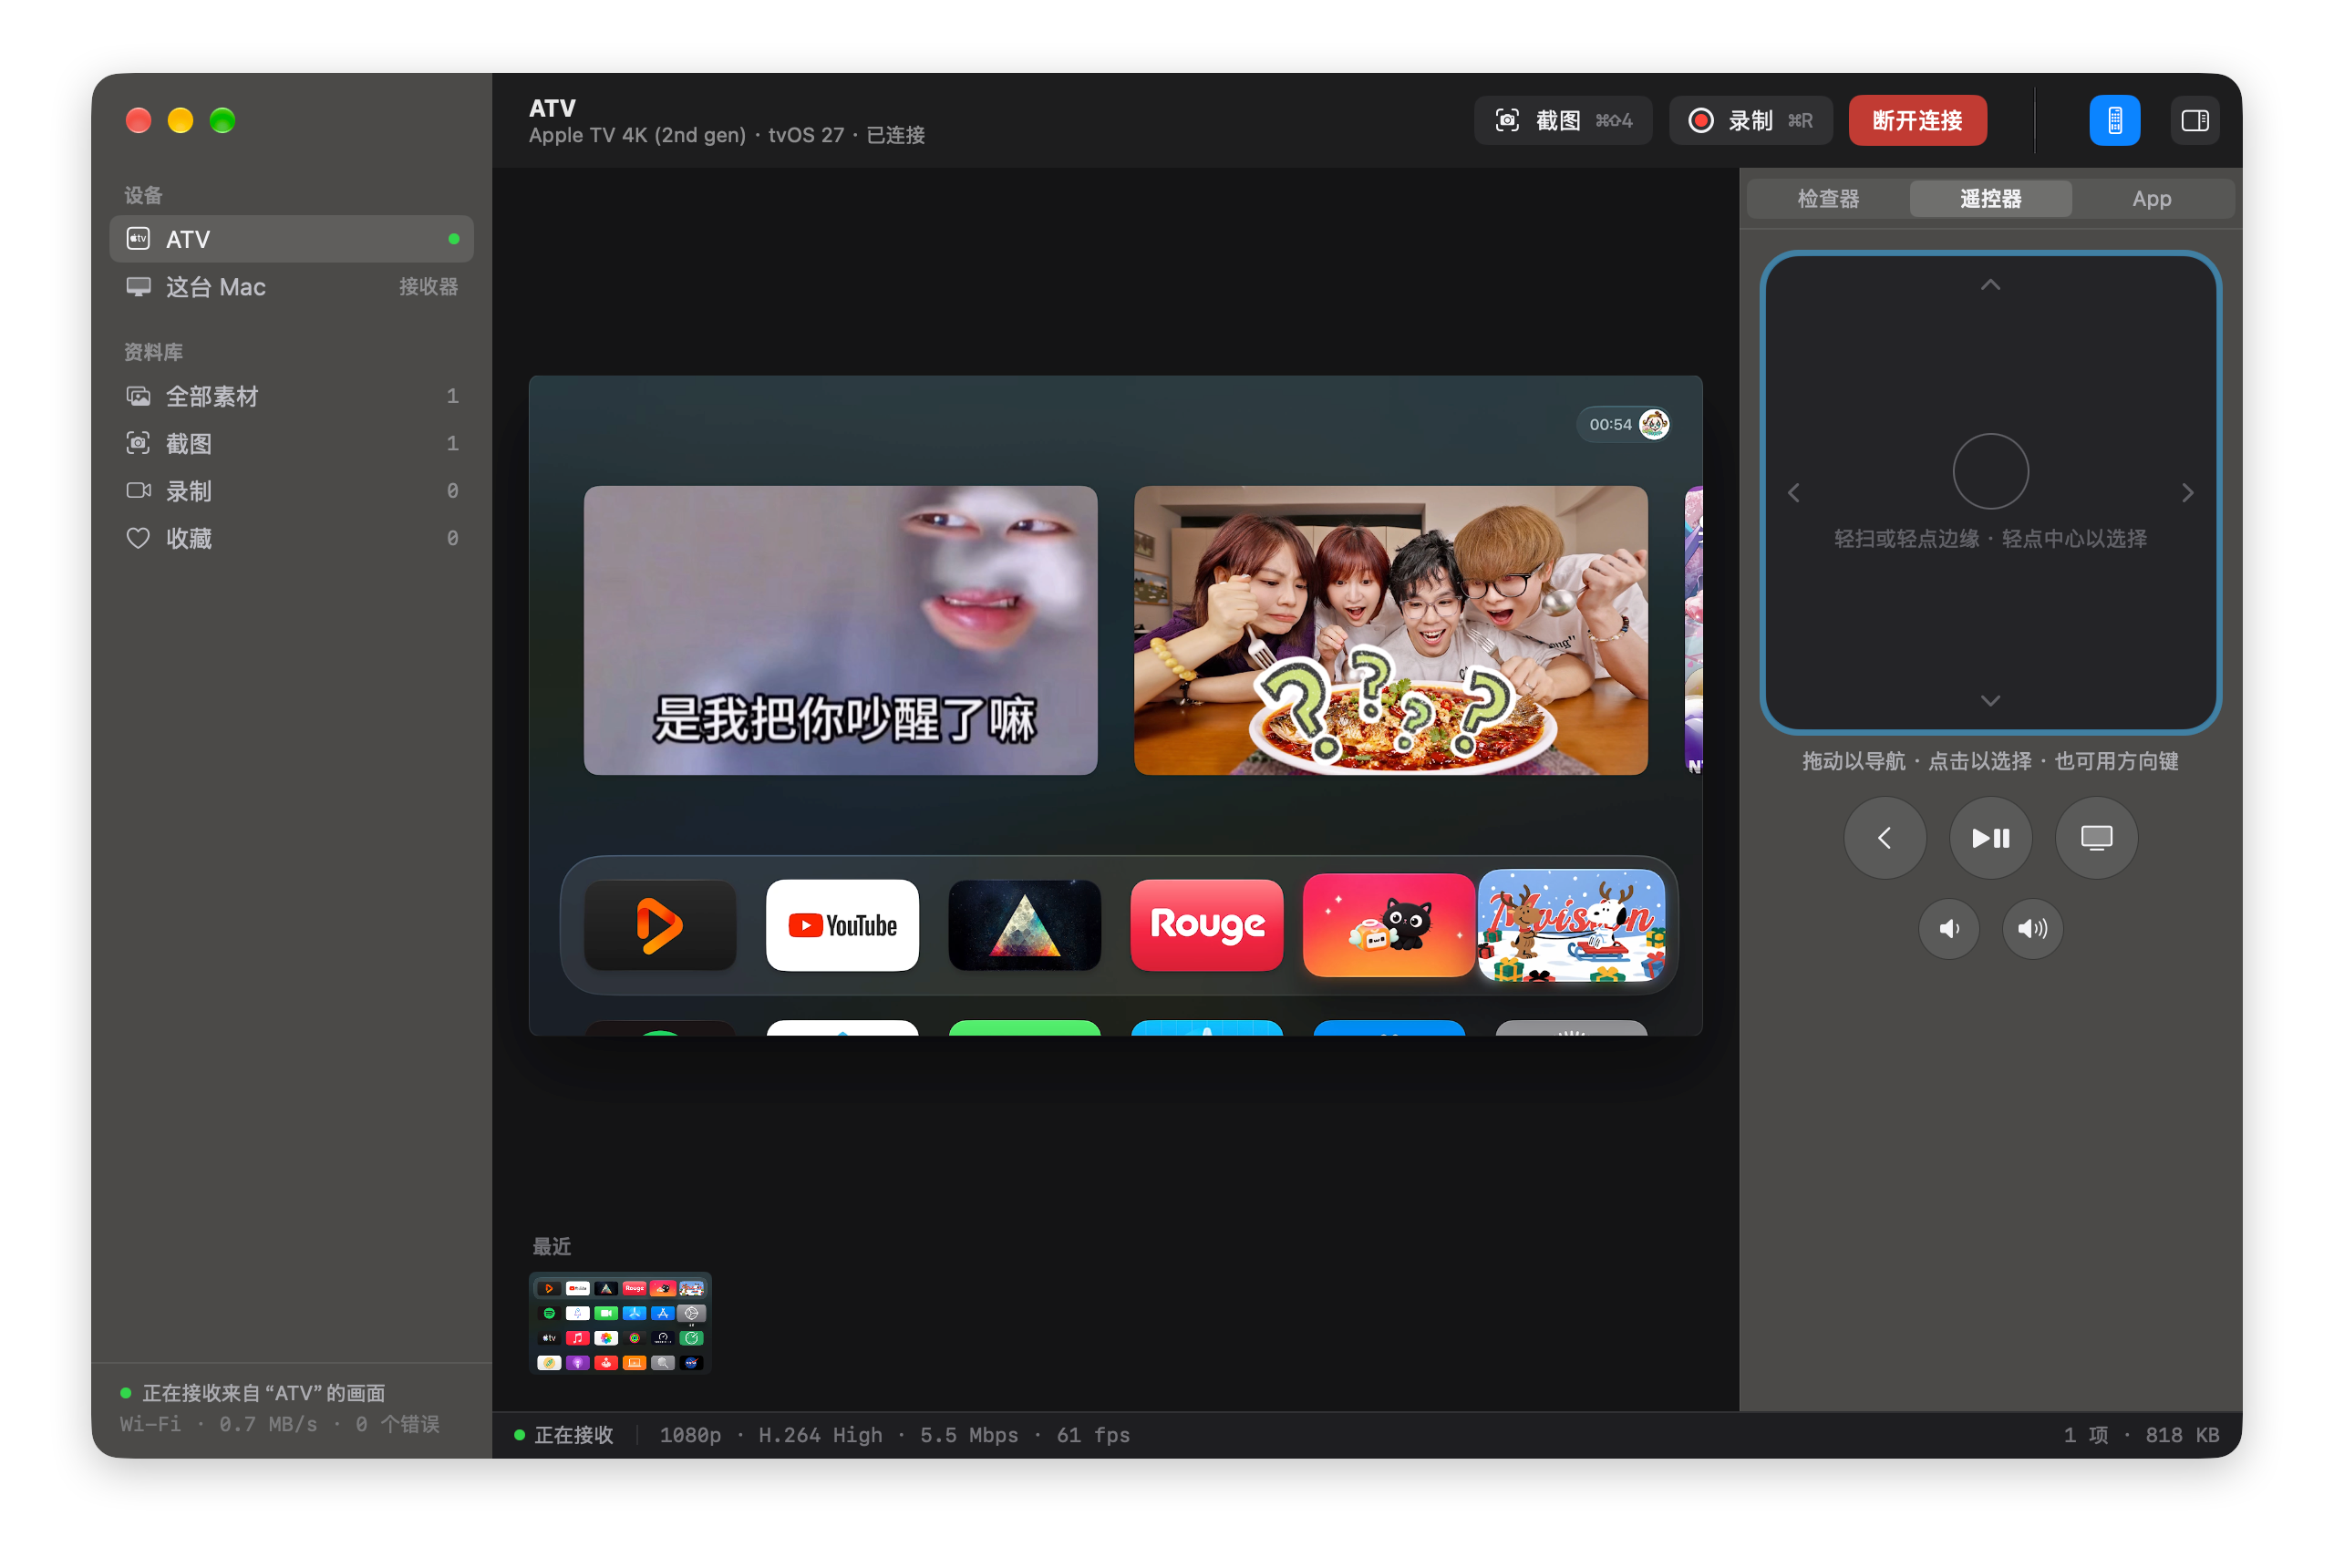
Task: Click the 录制 camera icon in sidebar
Action: coord(138,491)
